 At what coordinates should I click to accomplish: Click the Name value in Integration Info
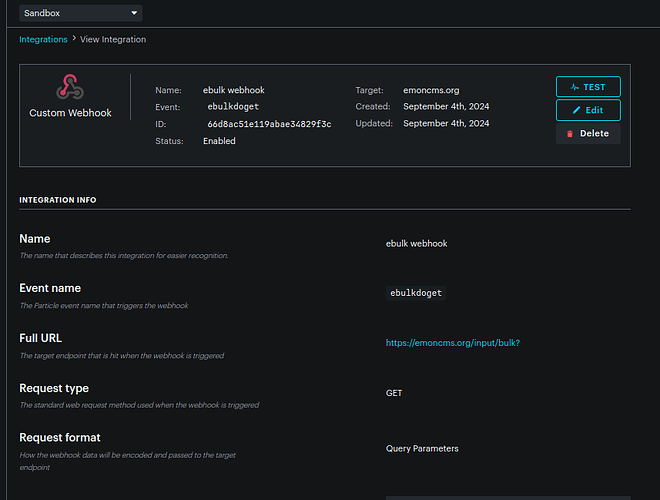tap(417, 244)
